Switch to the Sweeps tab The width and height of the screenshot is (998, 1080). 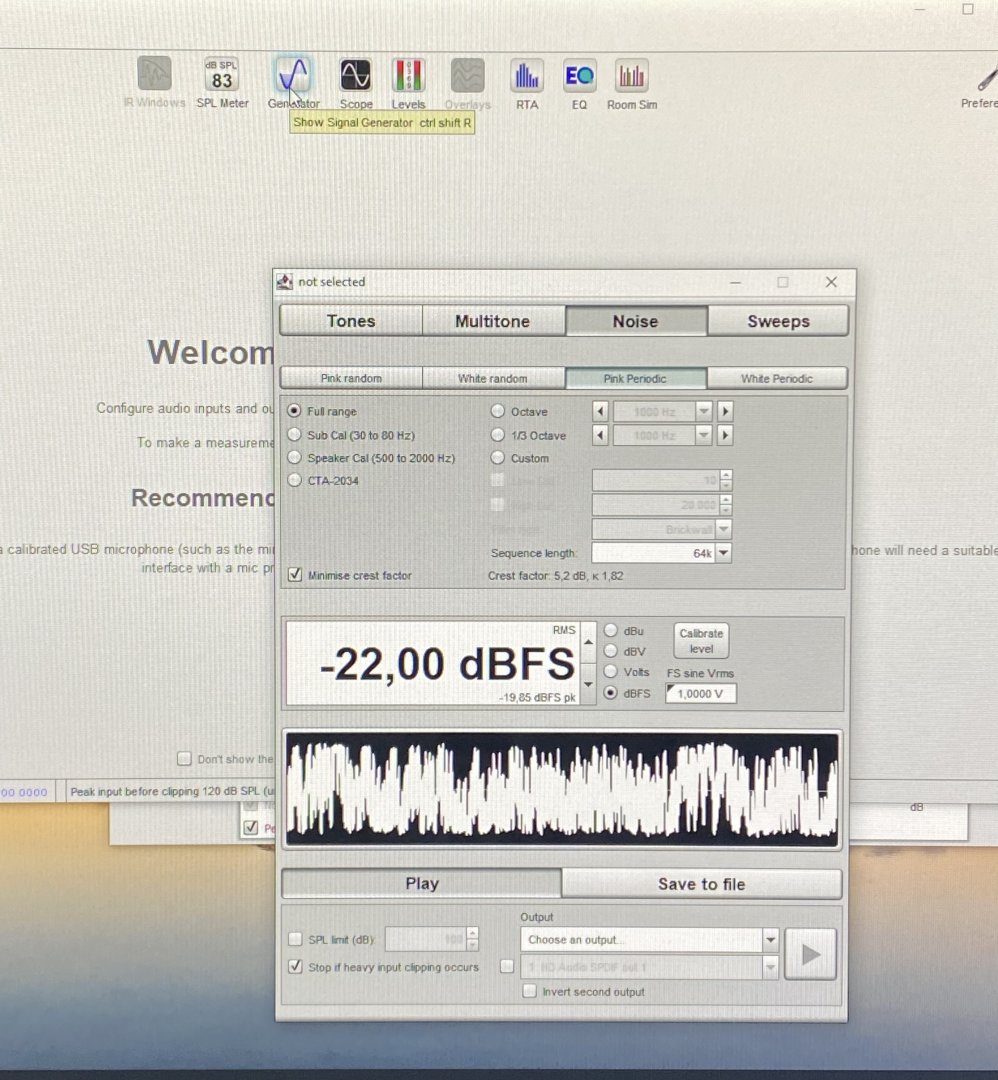point(778,321)
